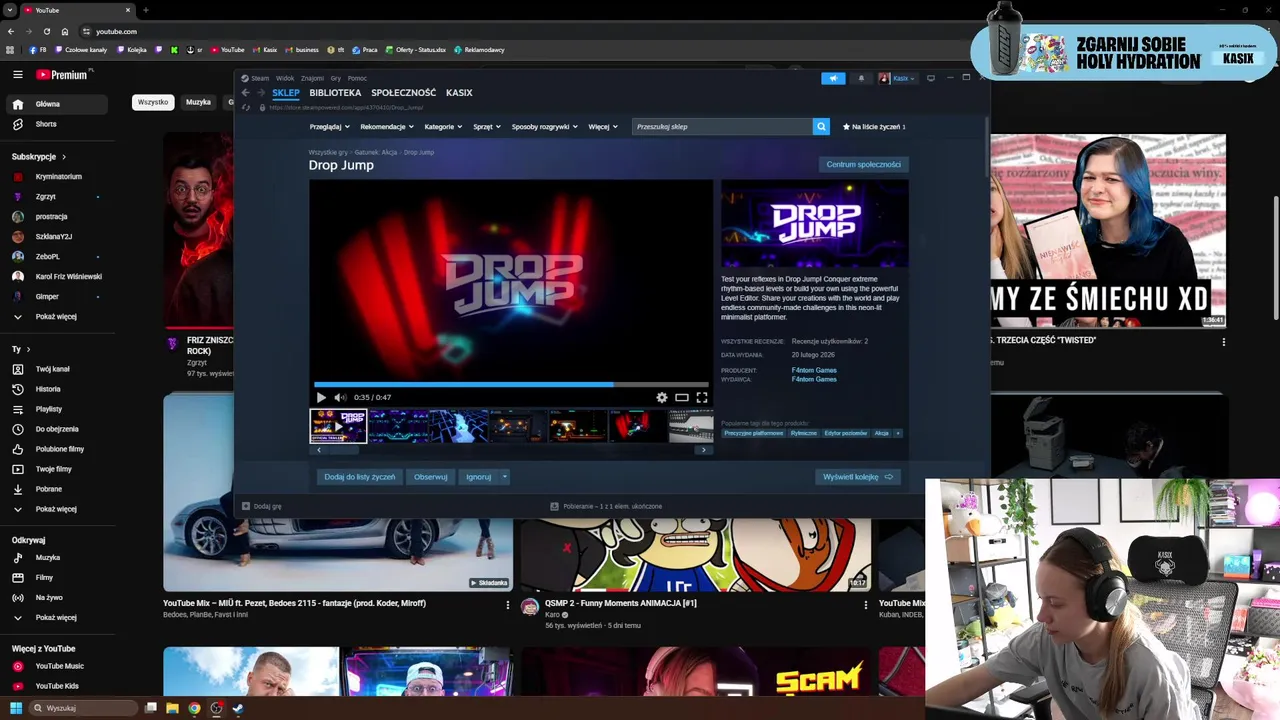1280x720 pixels.
Task: Open the producer F4ntom Games link
Action: 814,370
